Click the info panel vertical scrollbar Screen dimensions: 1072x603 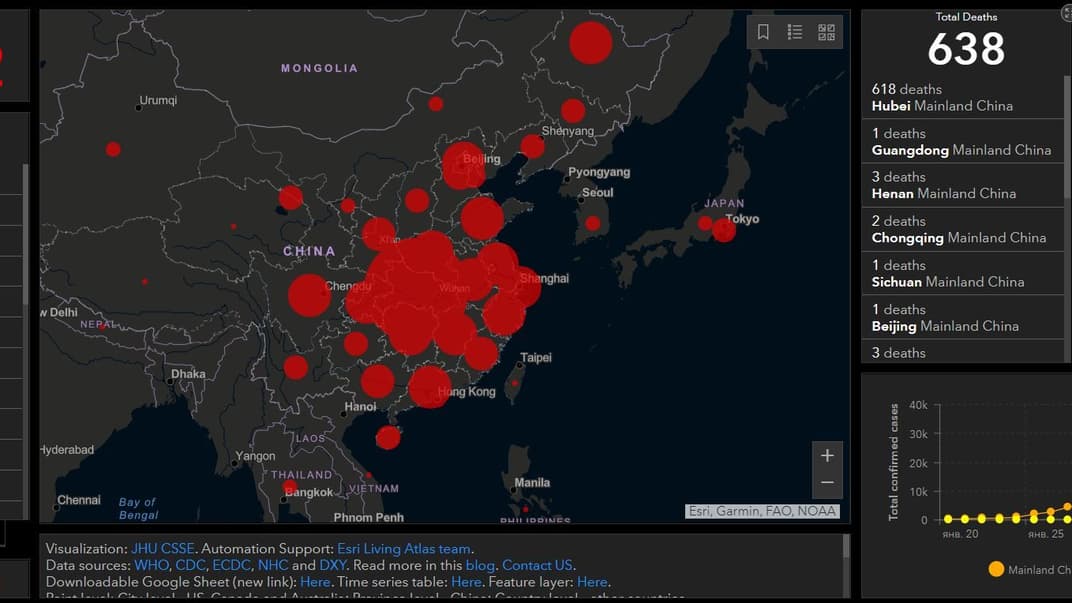tap(846, 546)
